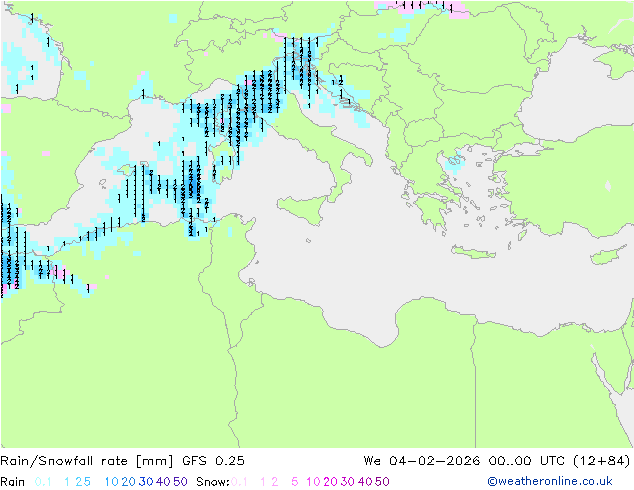Click the '00..00 UTC' time label

point(527,461)
